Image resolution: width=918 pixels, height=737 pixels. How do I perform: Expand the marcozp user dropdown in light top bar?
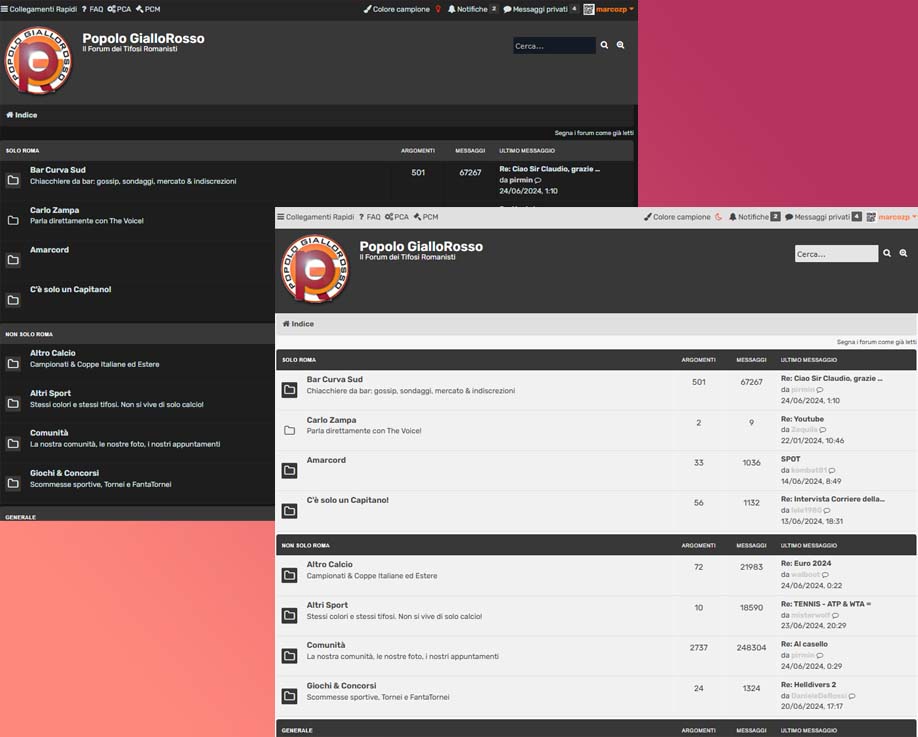(893, 217)
